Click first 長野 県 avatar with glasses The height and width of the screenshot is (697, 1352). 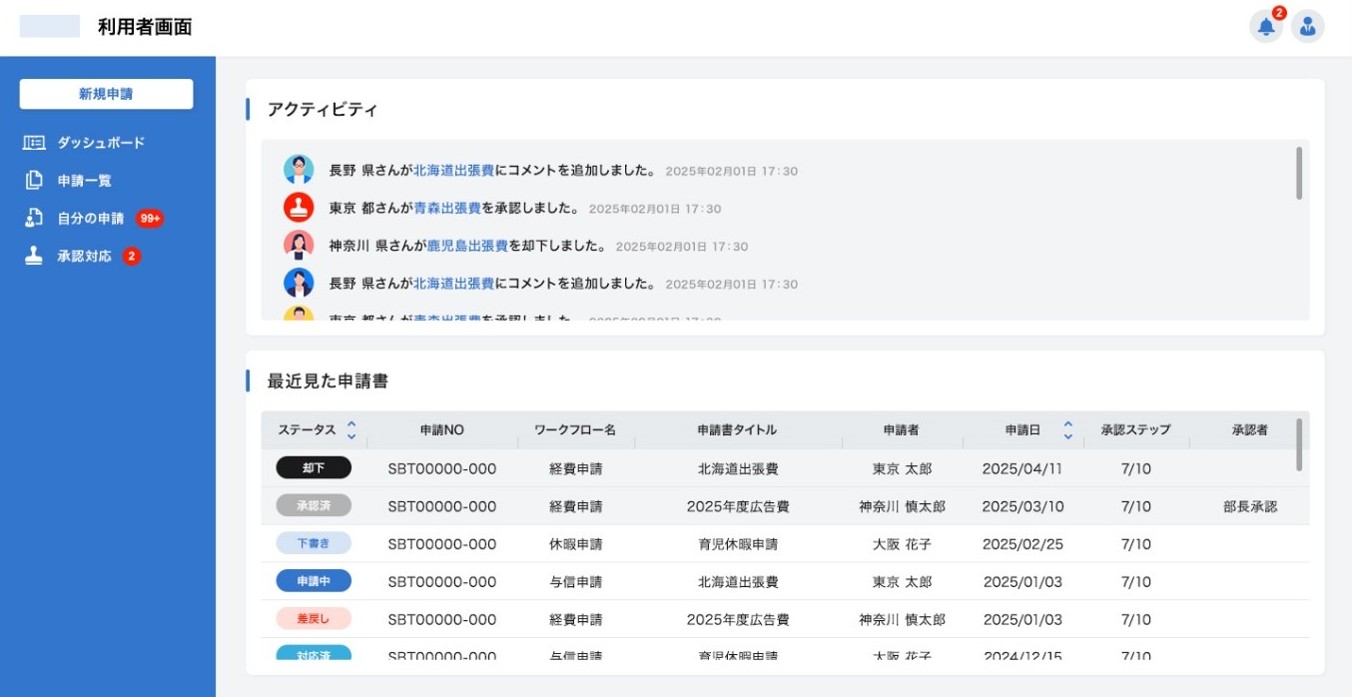pos(298,170)
